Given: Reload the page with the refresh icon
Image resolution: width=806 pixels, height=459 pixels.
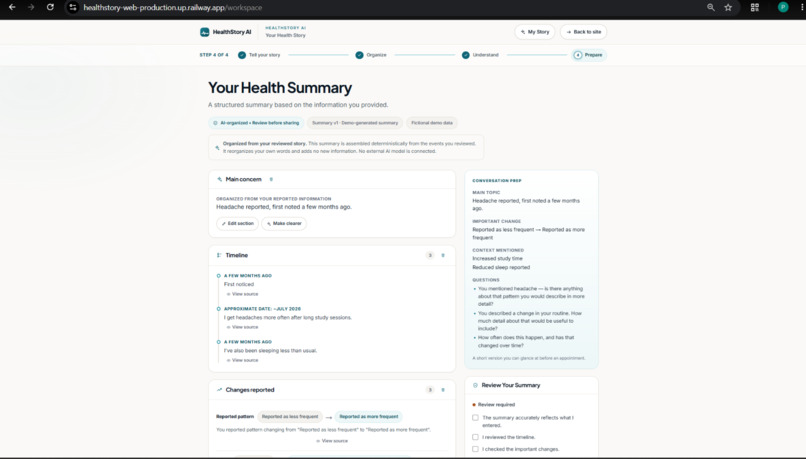Looking at the screenshot, I should (50, 7).
